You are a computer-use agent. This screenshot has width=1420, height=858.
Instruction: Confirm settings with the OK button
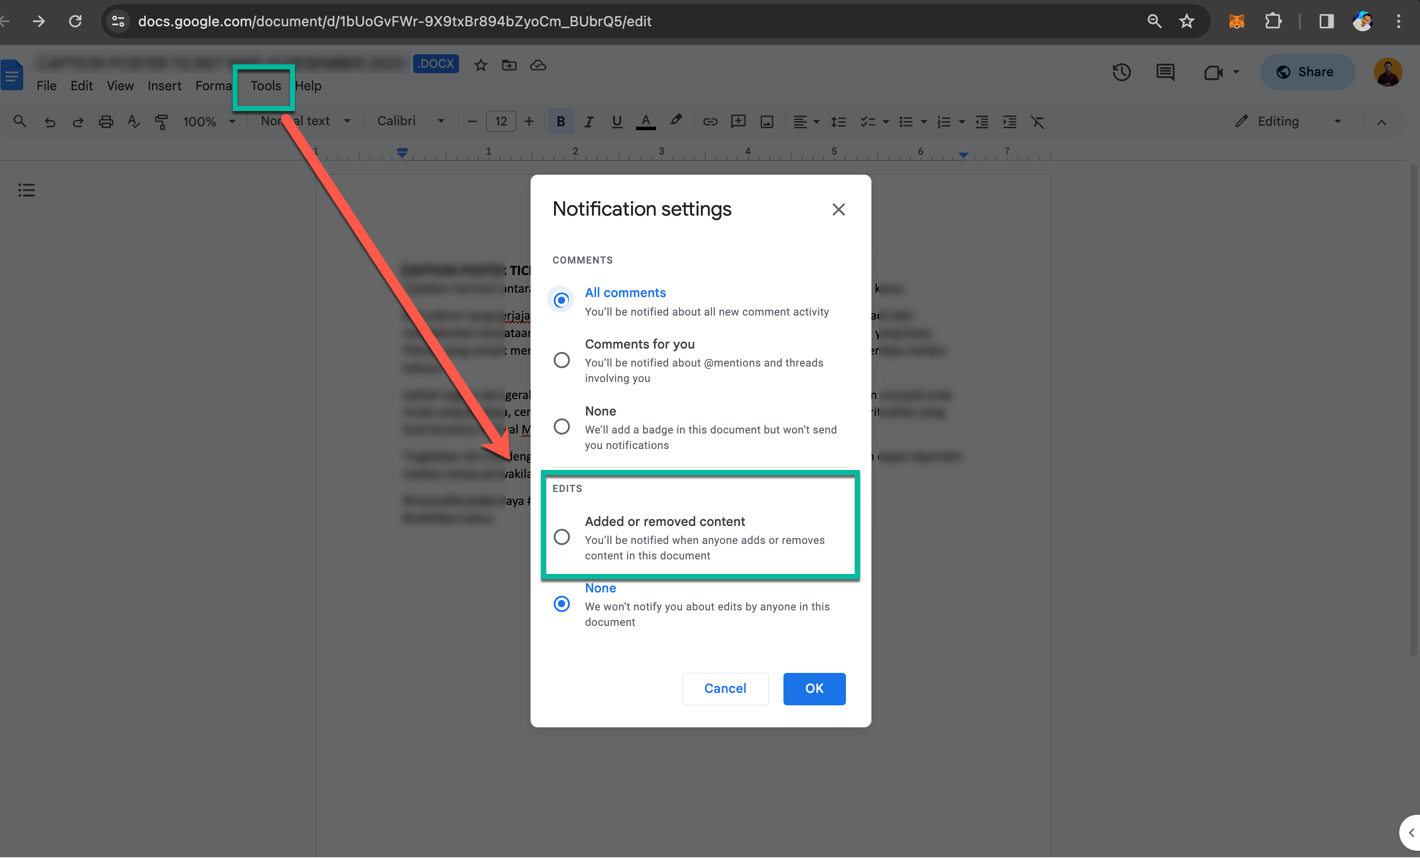[814, 688]
